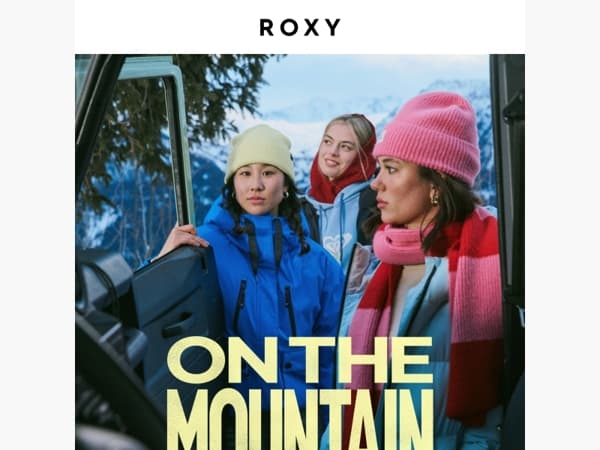Screen dimensions: 600x450
Task: Click the face of the blonde woman
Action: coord(337,153)
